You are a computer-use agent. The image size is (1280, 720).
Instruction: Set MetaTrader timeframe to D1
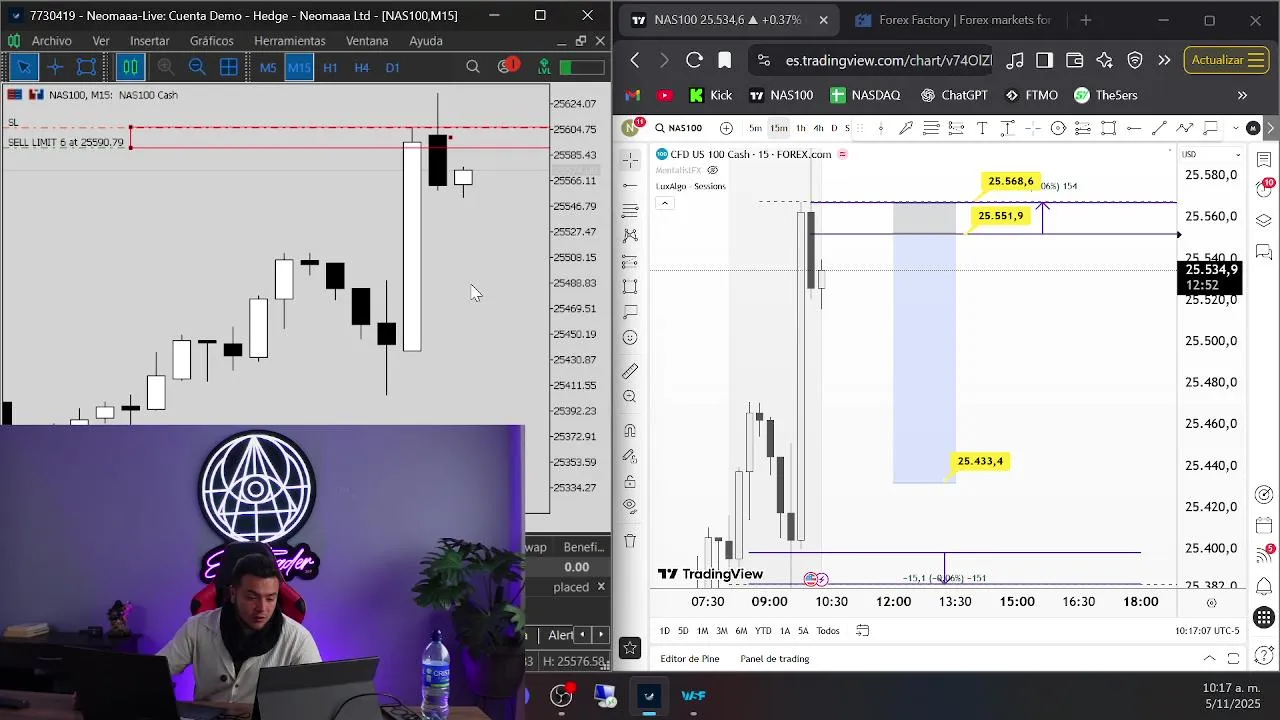(x=392, y=67)
